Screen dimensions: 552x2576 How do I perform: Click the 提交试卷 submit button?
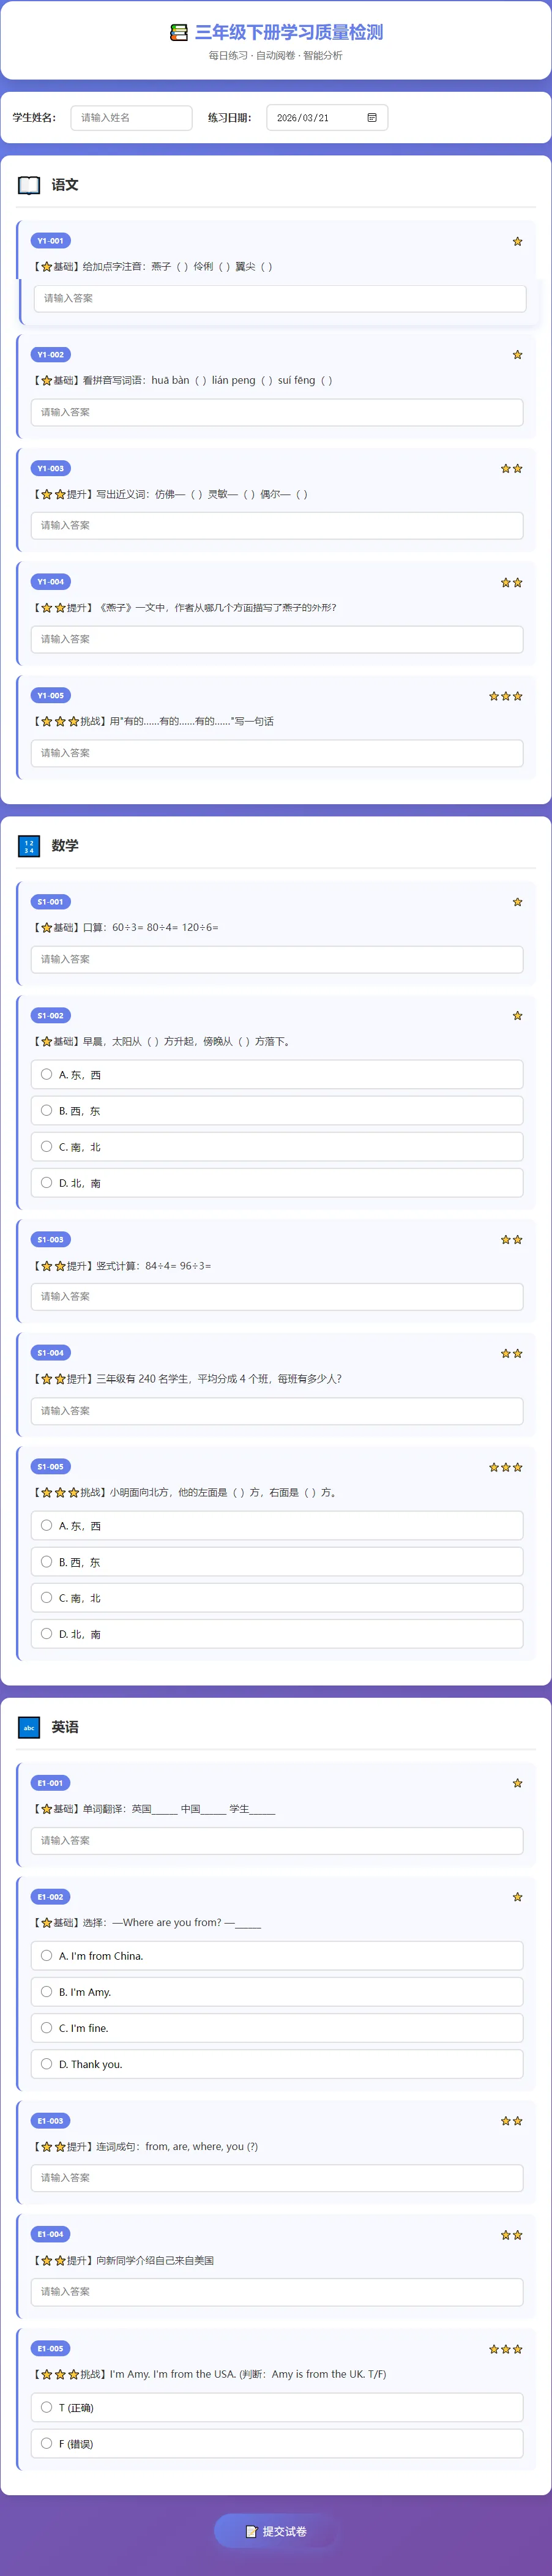[x=276, y=2531]
